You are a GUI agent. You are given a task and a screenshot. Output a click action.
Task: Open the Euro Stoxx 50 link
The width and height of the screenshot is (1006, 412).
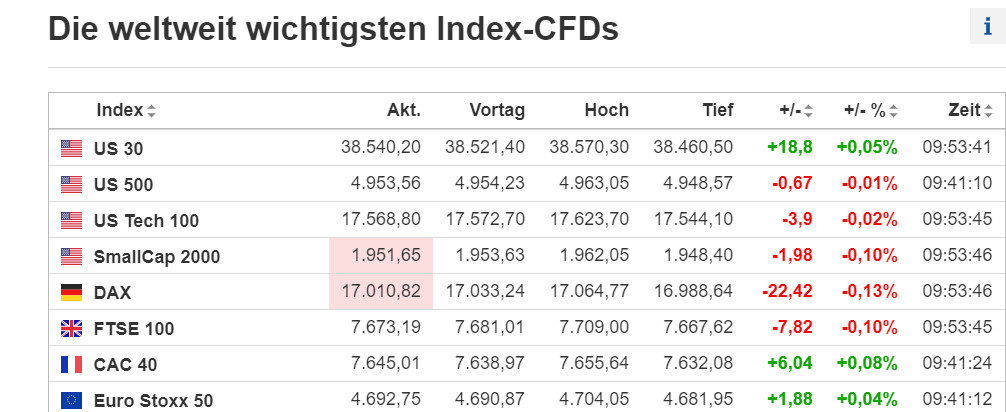(x=153, y=401)
